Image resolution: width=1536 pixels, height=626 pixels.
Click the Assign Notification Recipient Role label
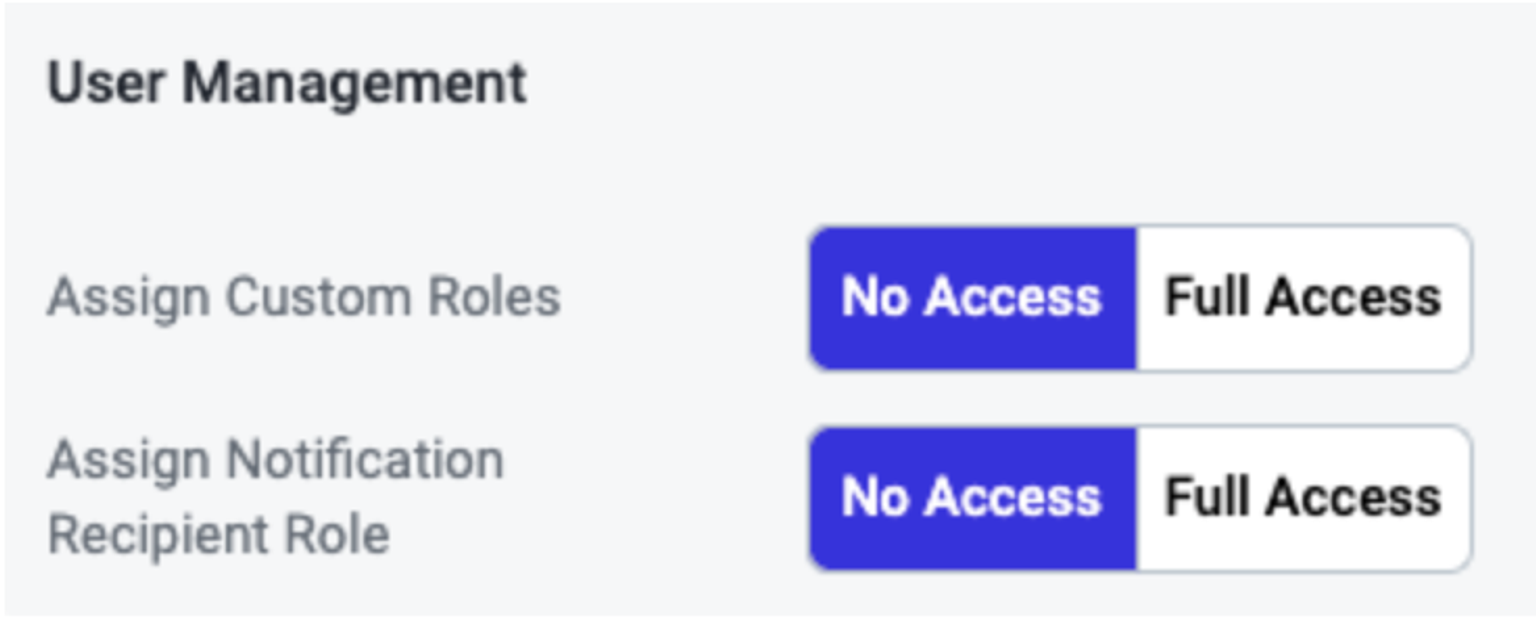[275, 497]
